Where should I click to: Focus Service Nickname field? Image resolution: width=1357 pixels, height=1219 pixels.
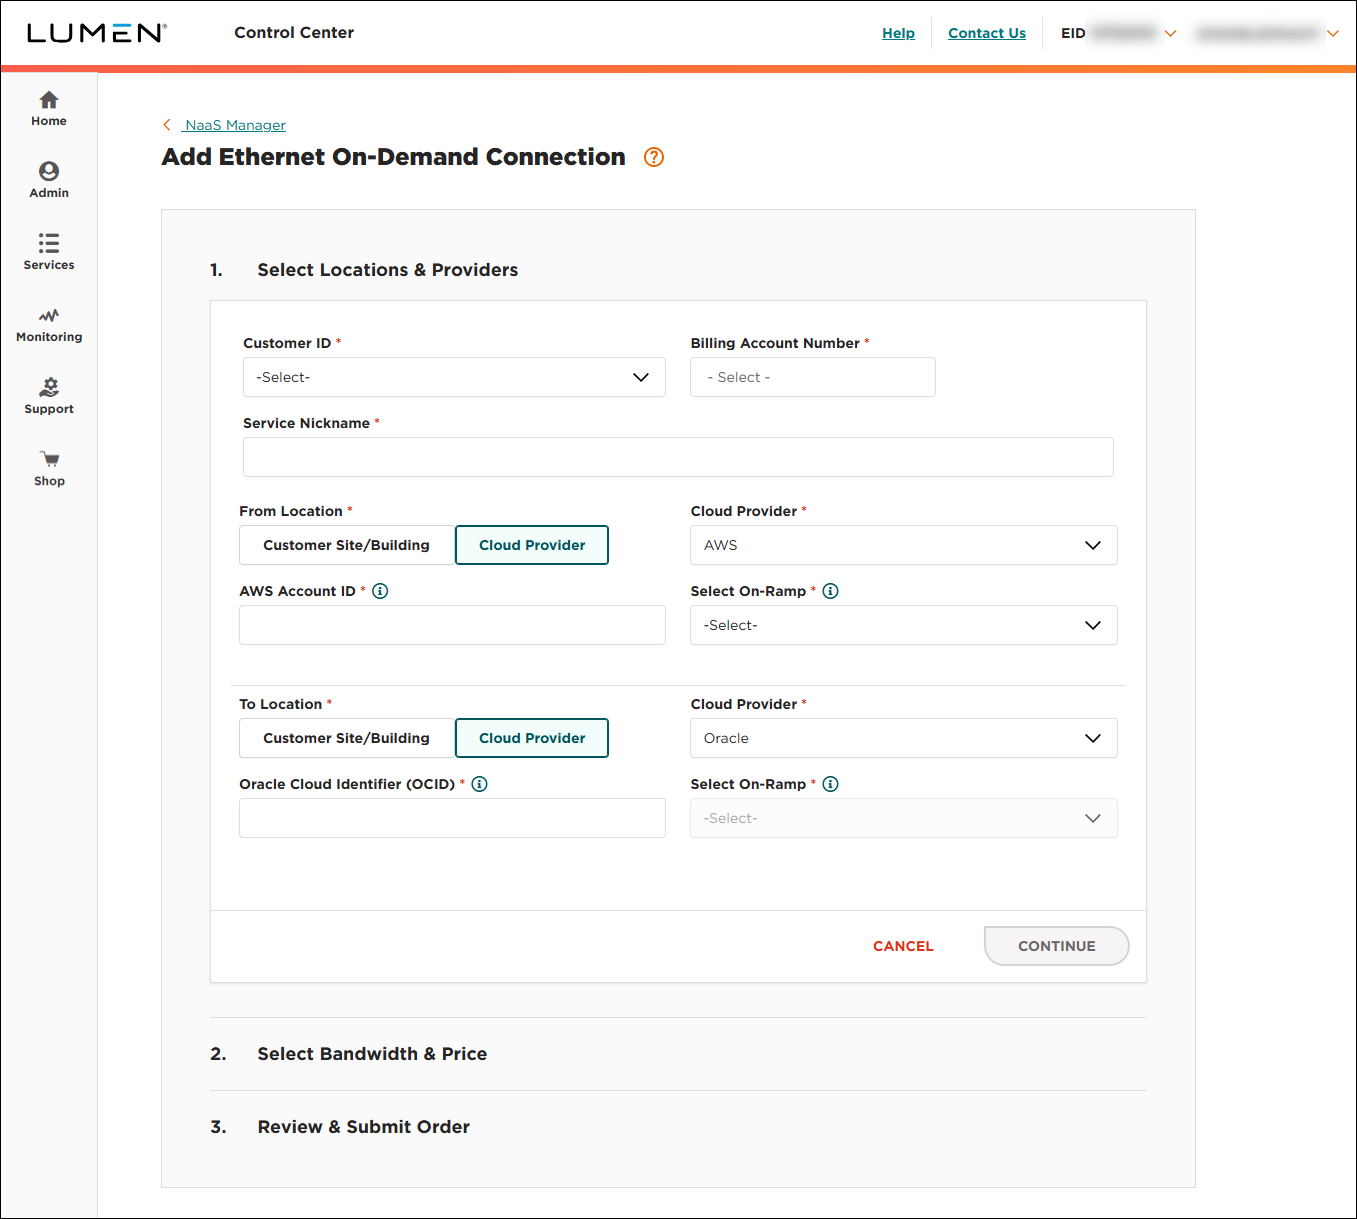(678, 457)
